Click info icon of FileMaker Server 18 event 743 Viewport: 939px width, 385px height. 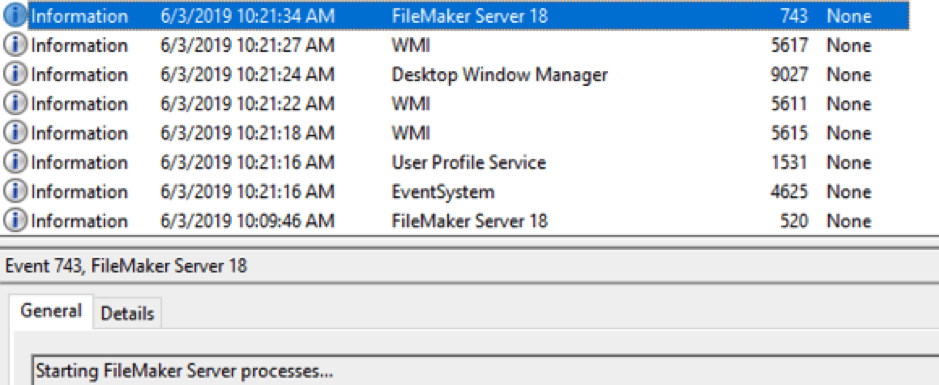(x=15, y=16)
